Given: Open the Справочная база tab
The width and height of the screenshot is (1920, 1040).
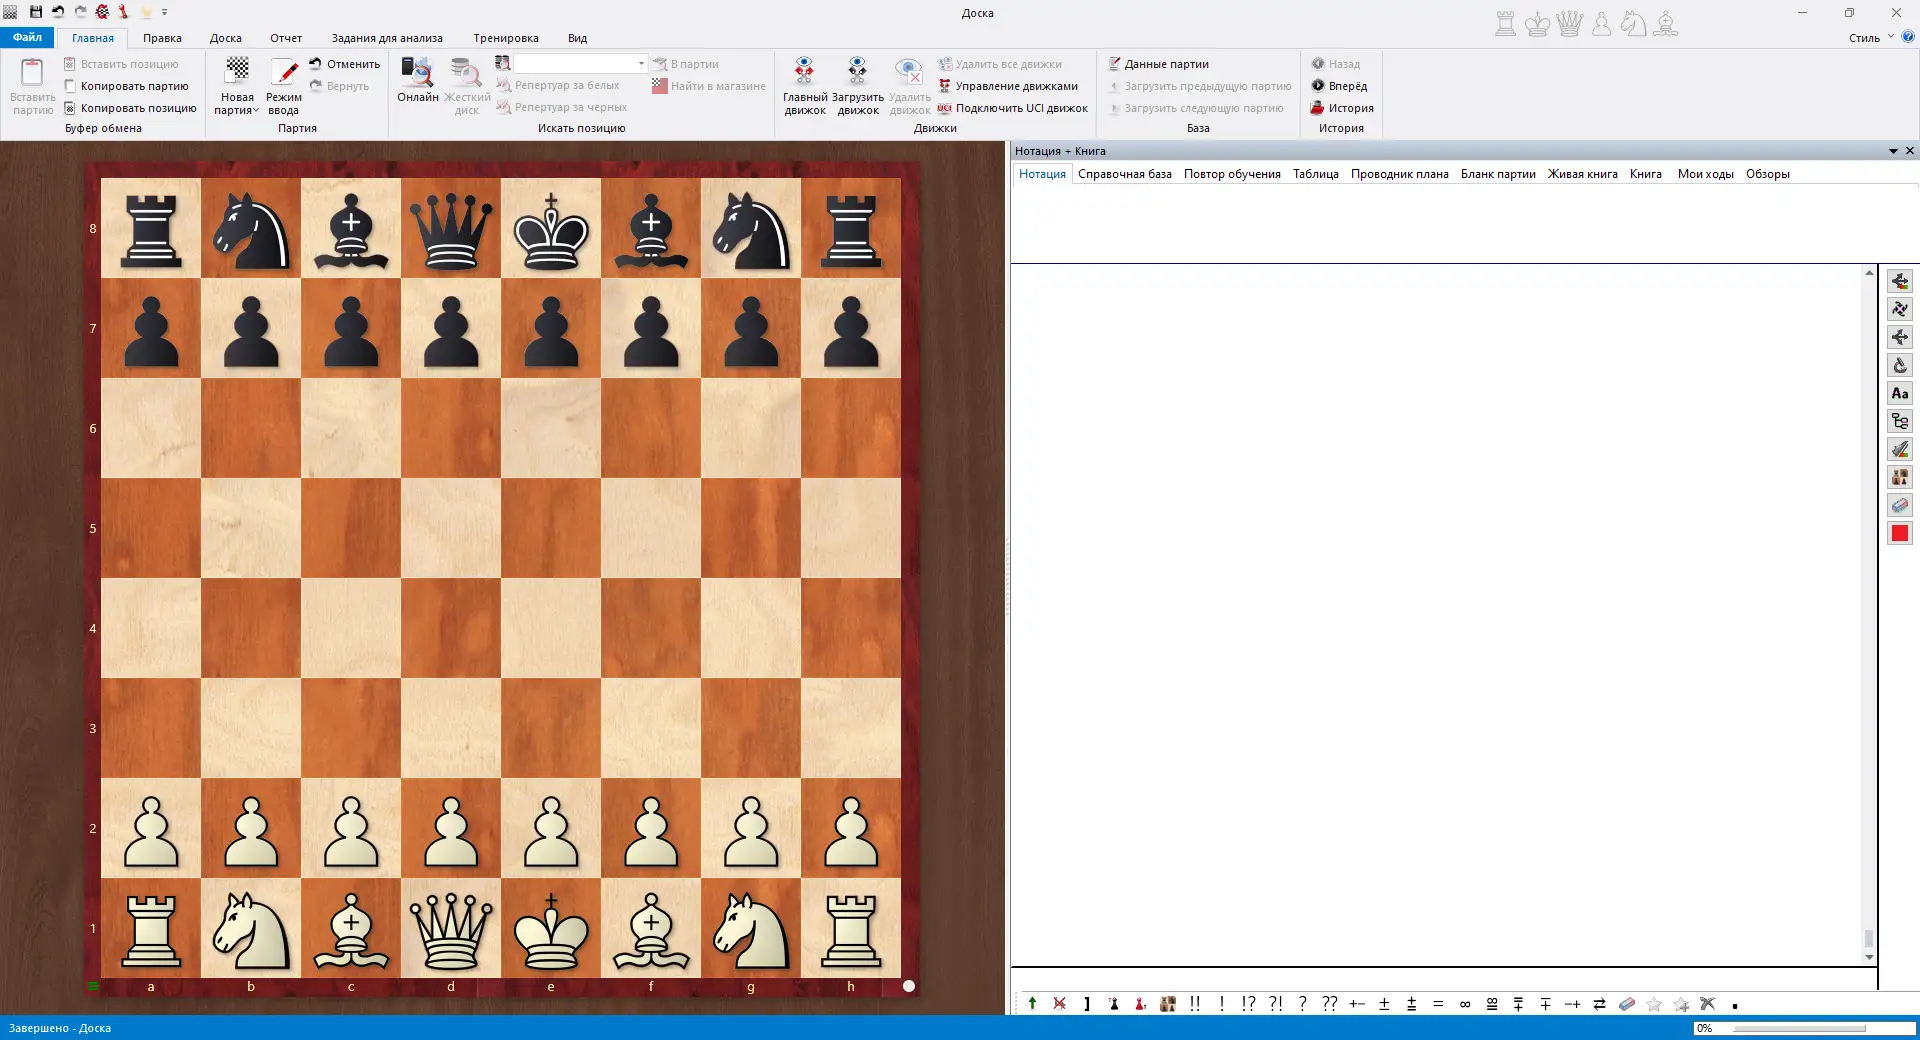Looking at the screenshot, I should pos(1124,174).
